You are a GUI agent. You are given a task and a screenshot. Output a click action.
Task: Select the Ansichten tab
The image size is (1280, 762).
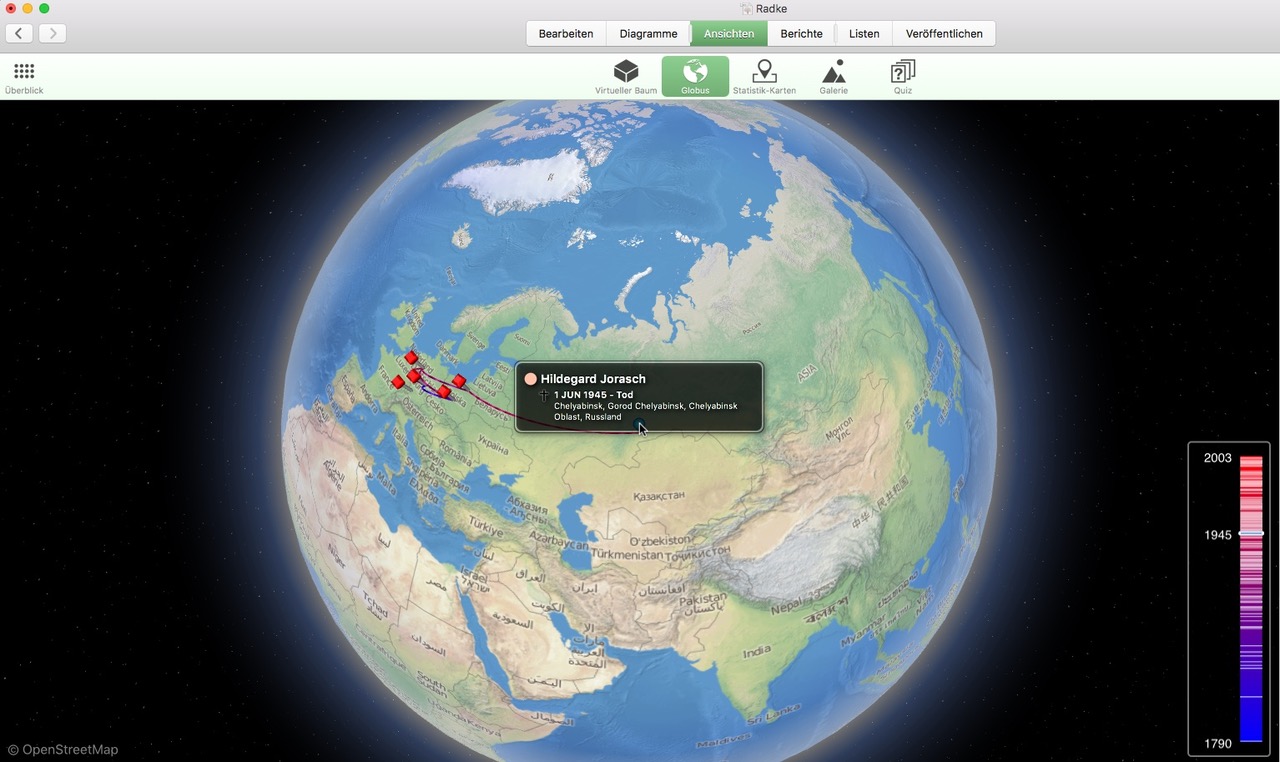tap(729, 33)
